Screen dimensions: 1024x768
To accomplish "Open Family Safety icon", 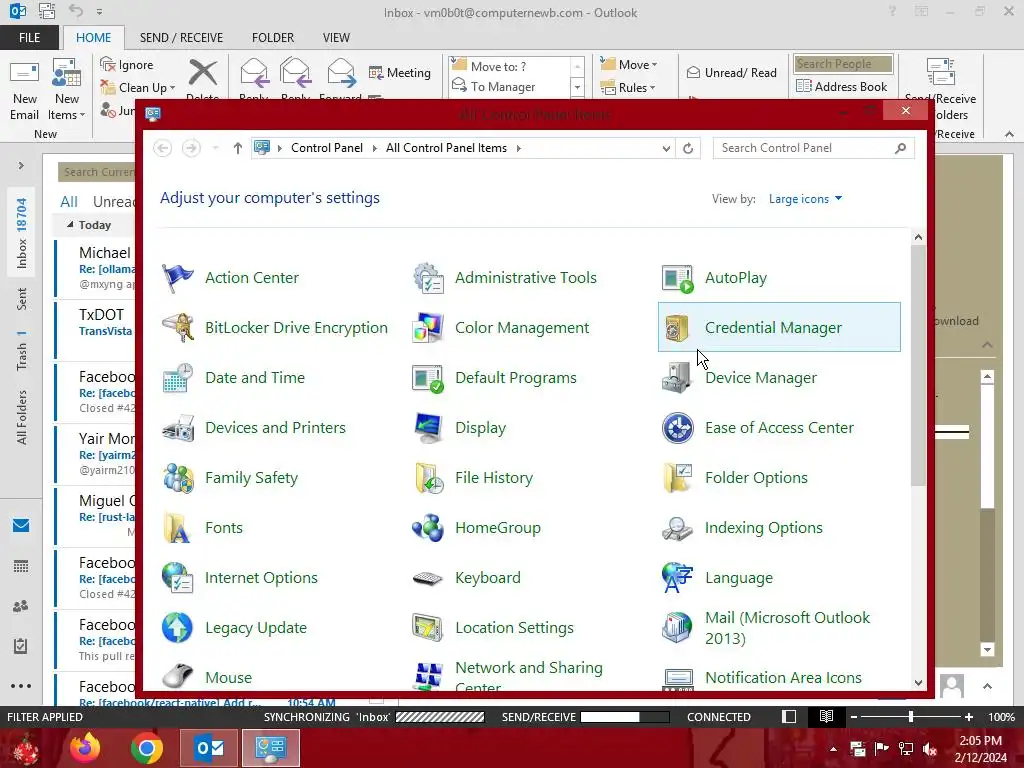I will click(x=178, y=478).
